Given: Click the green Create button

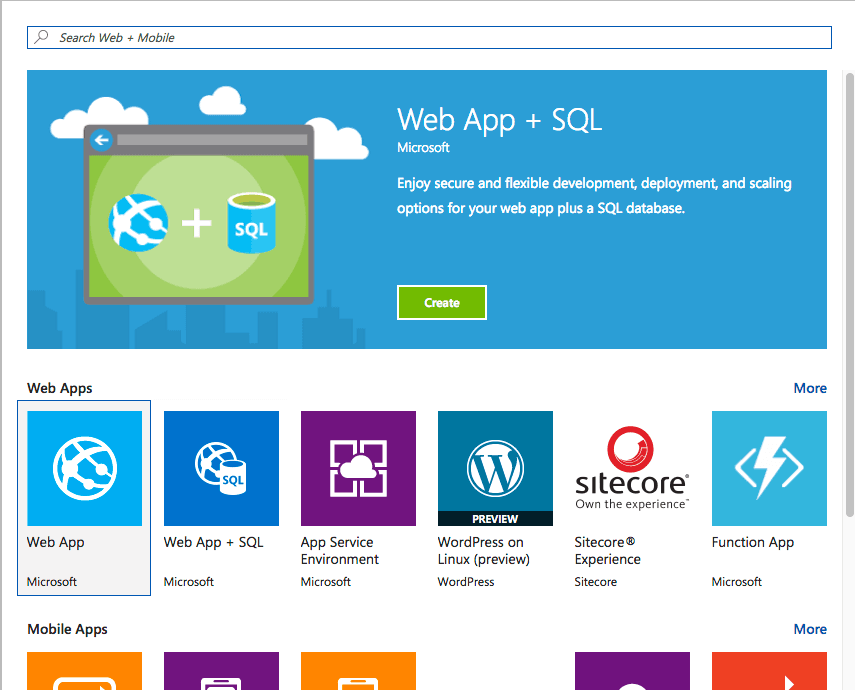Looking at the screenshot, I should [x=442, y=303].
